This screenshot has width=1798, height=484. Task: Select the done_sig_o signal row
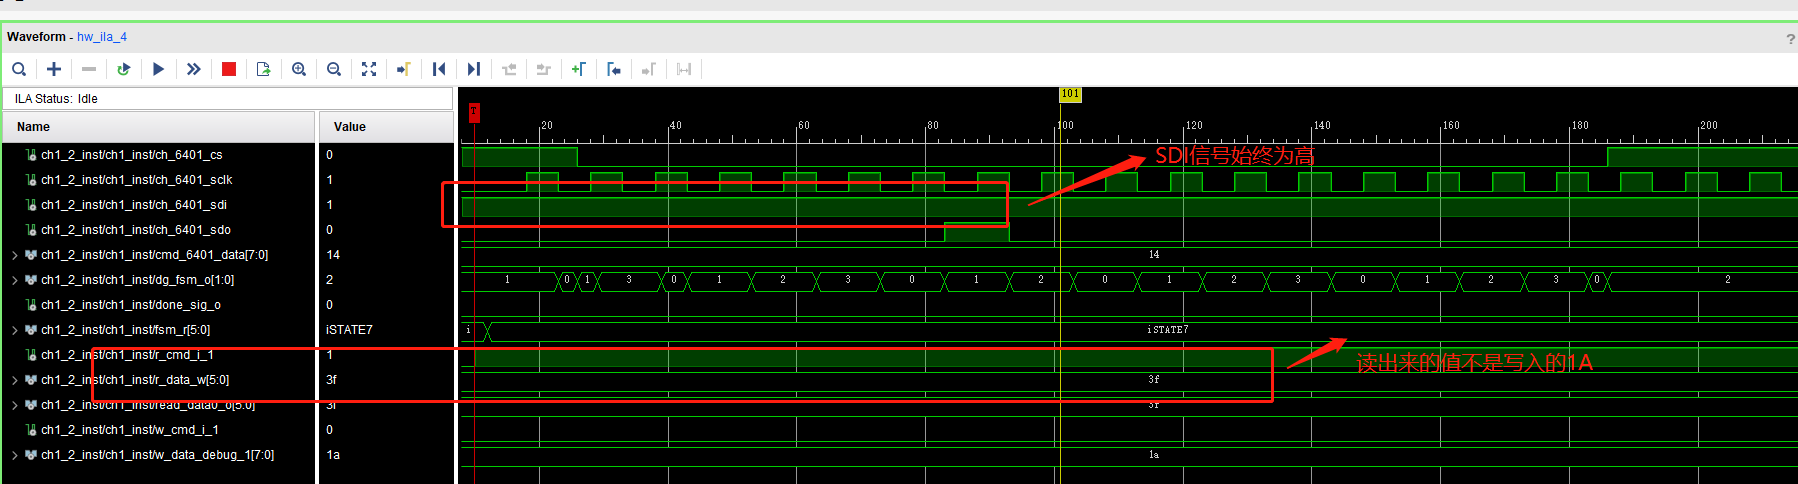tap(159, 305)
